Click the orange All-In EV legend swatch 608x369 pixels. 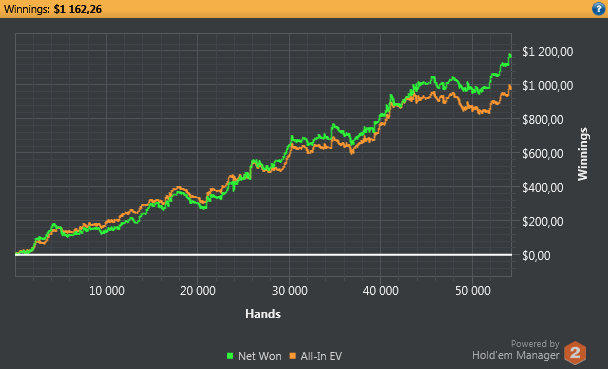click(x=293, y=355)
